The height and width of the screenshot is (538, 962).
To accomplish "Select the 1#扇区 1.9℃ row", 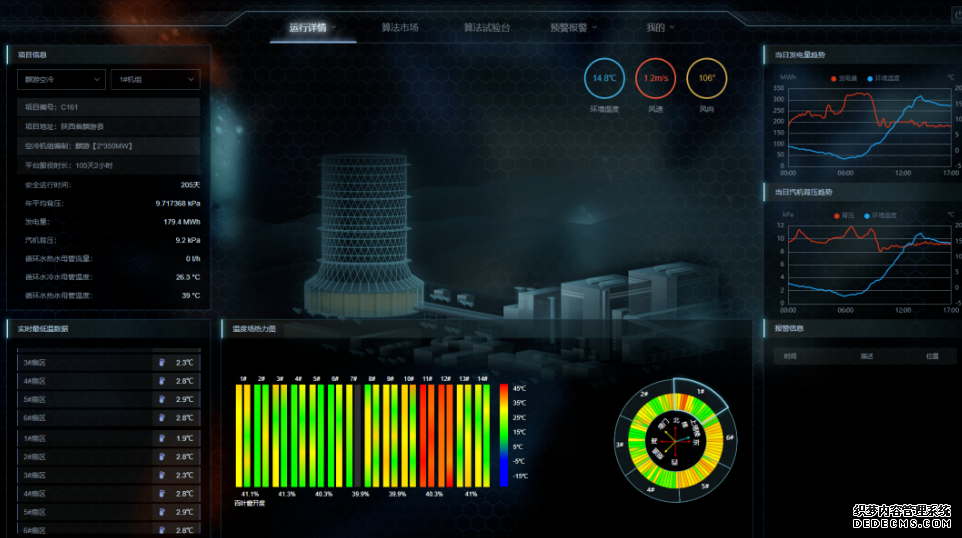I will [109, 439].
